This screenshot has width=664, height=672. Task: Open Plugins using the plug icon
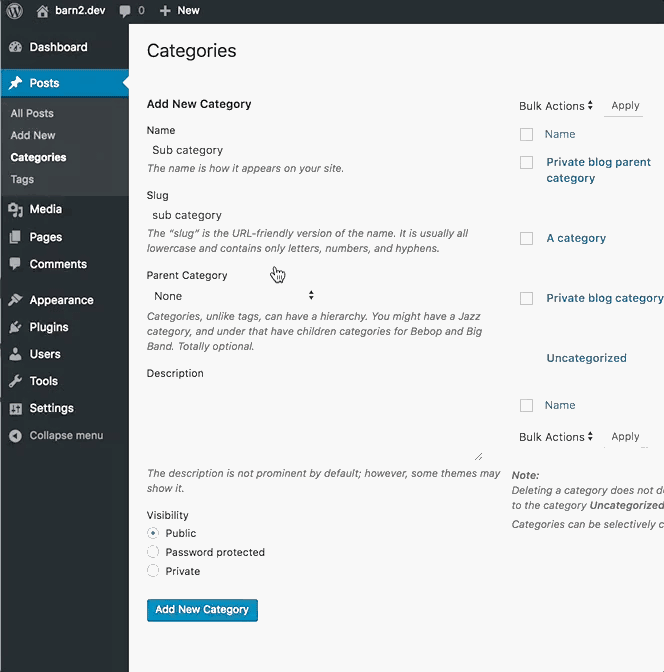15,327
